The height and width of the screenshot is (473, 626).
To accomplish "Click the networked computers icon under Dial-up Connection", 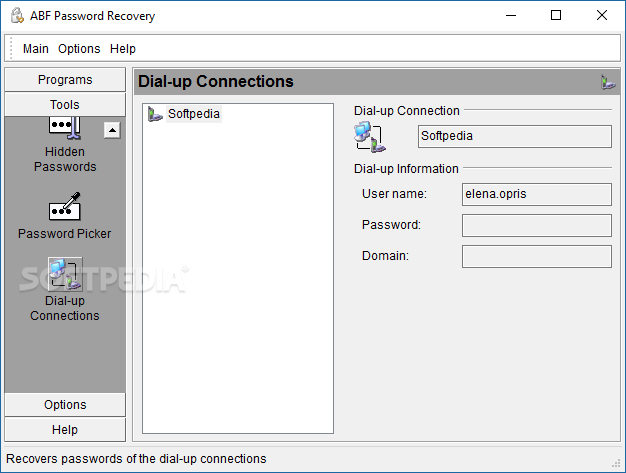I will 370,137.
